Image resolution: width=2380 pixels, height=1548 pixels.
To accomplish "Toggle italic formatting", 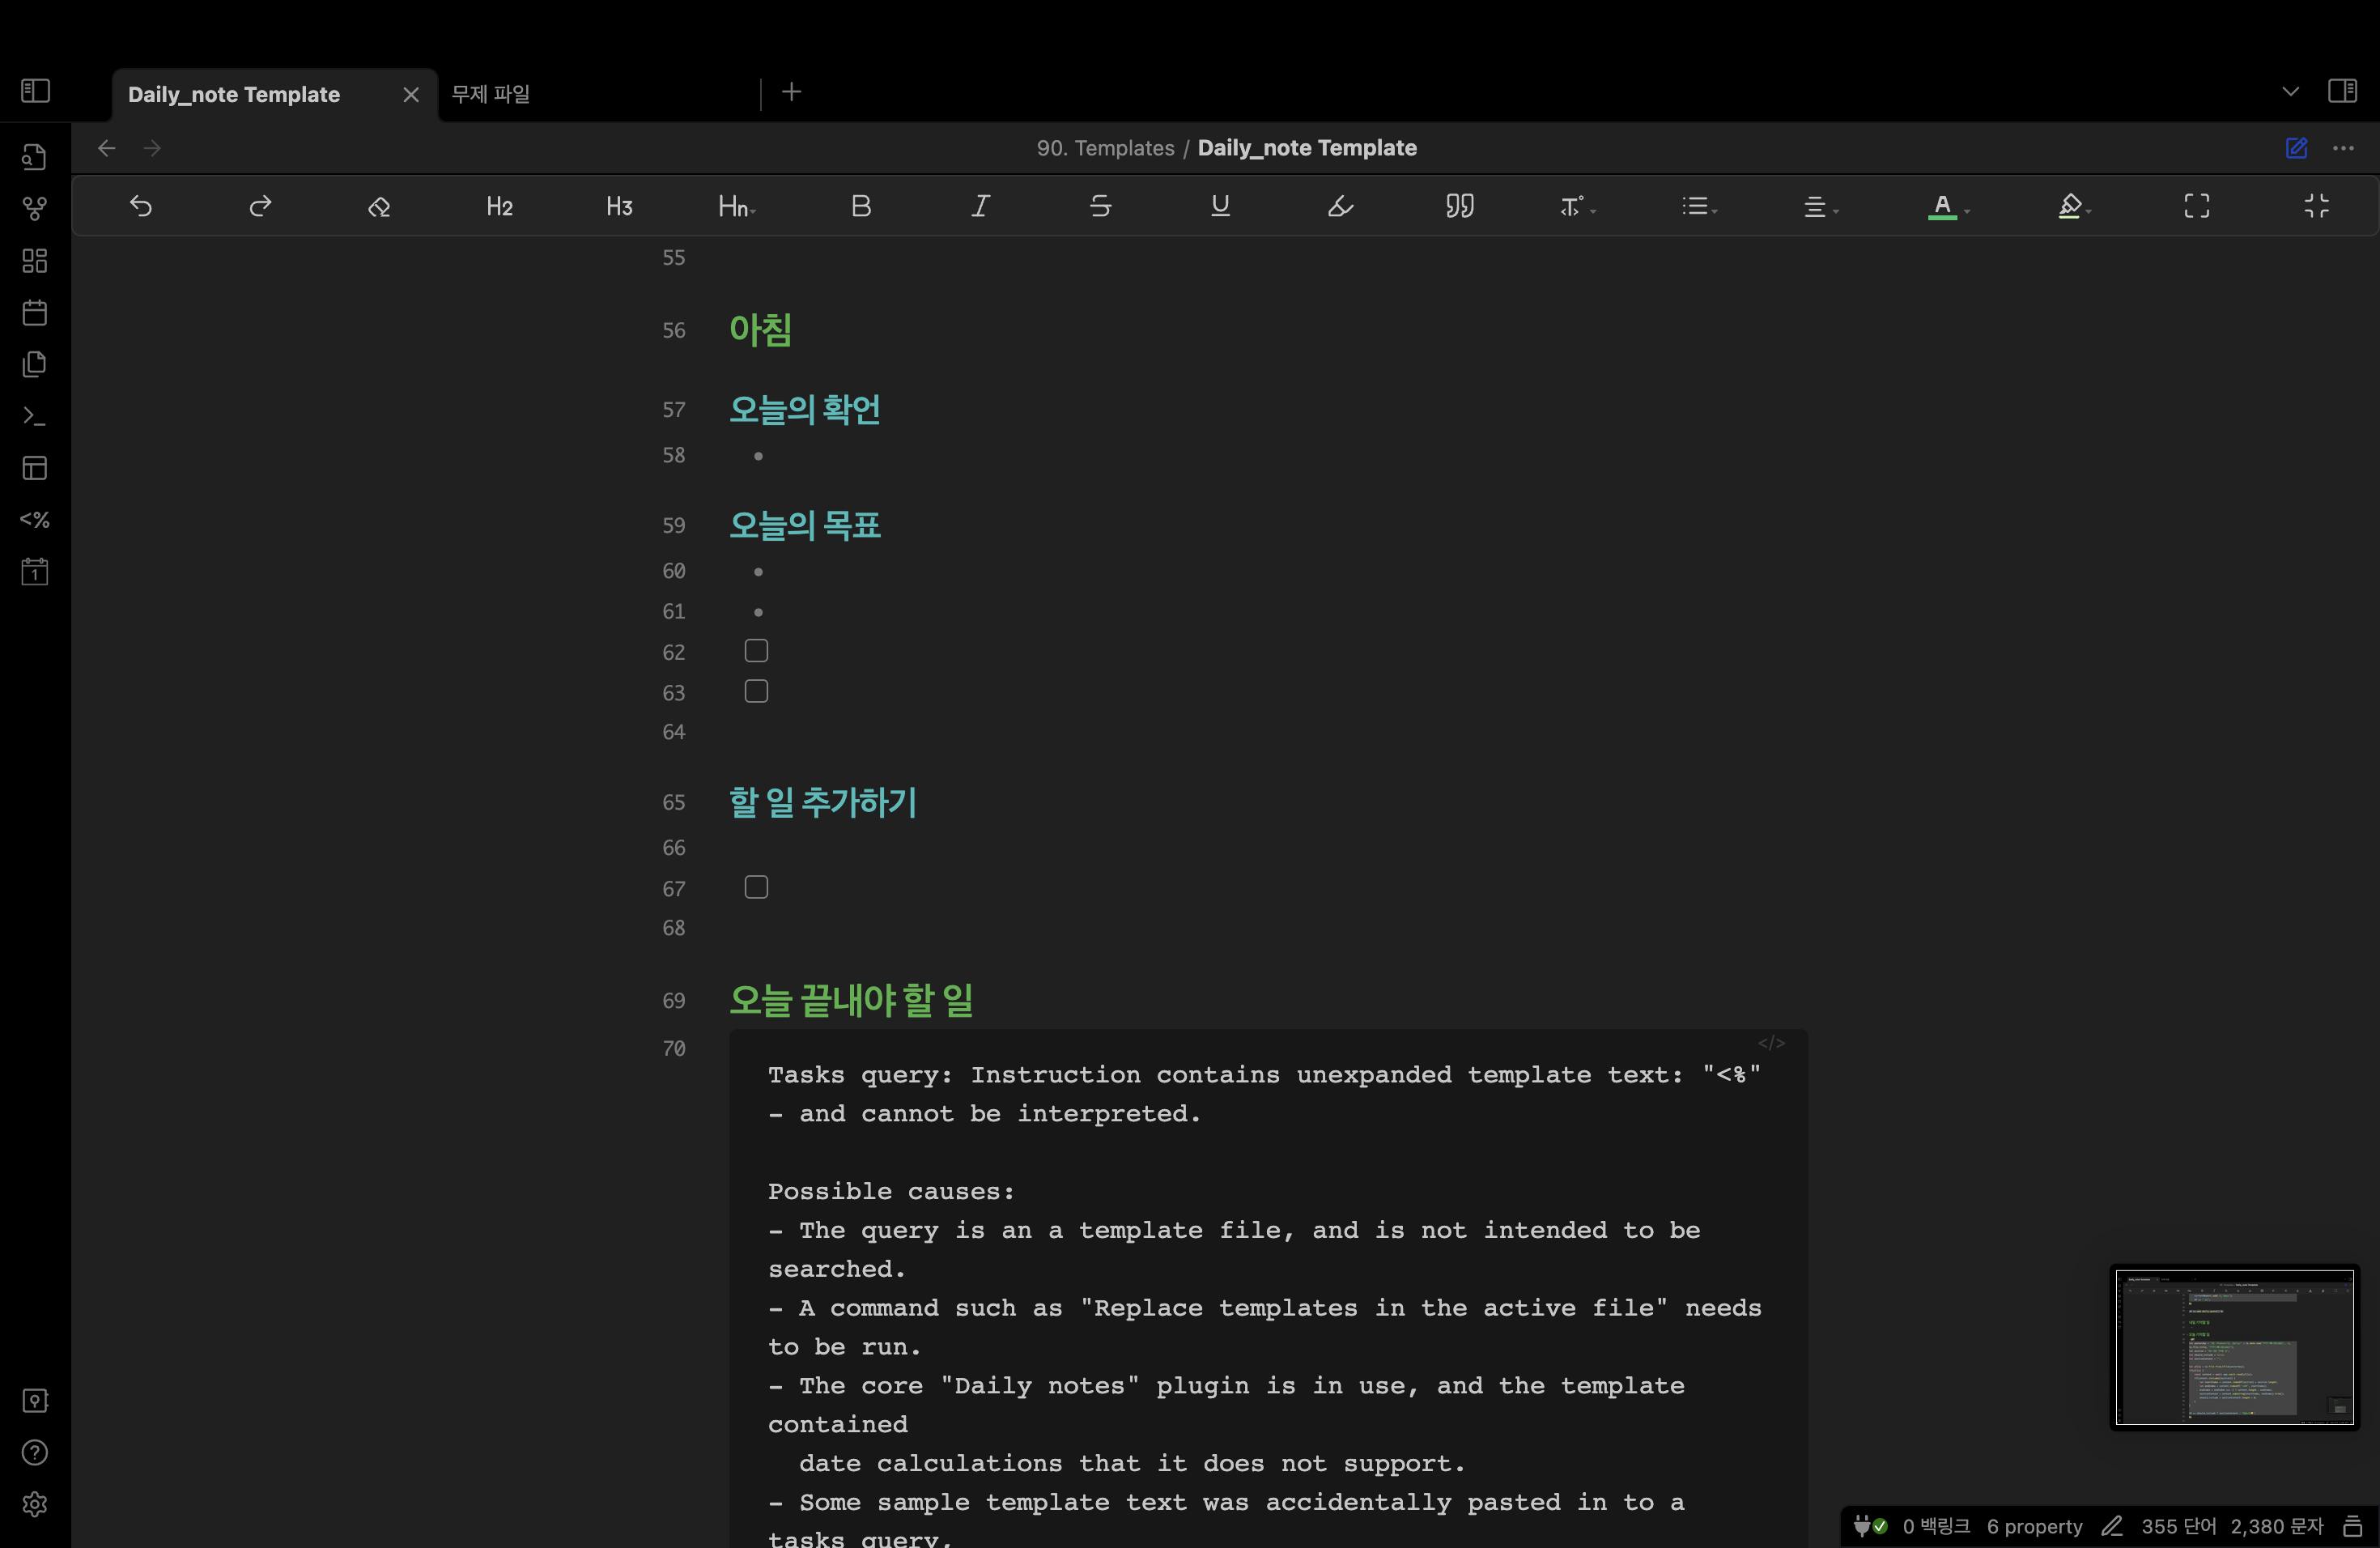I will click(981, 206).
